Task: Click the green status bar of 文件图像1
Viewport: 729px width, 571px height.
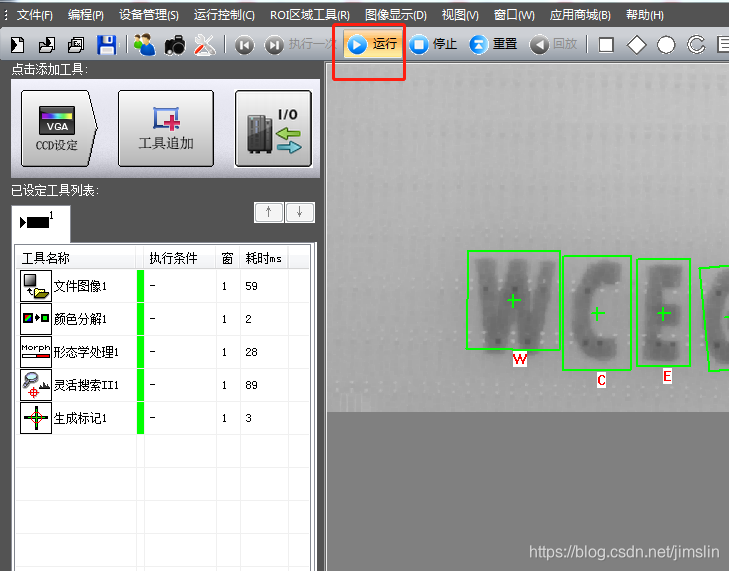Action: [x=140, y=286]
